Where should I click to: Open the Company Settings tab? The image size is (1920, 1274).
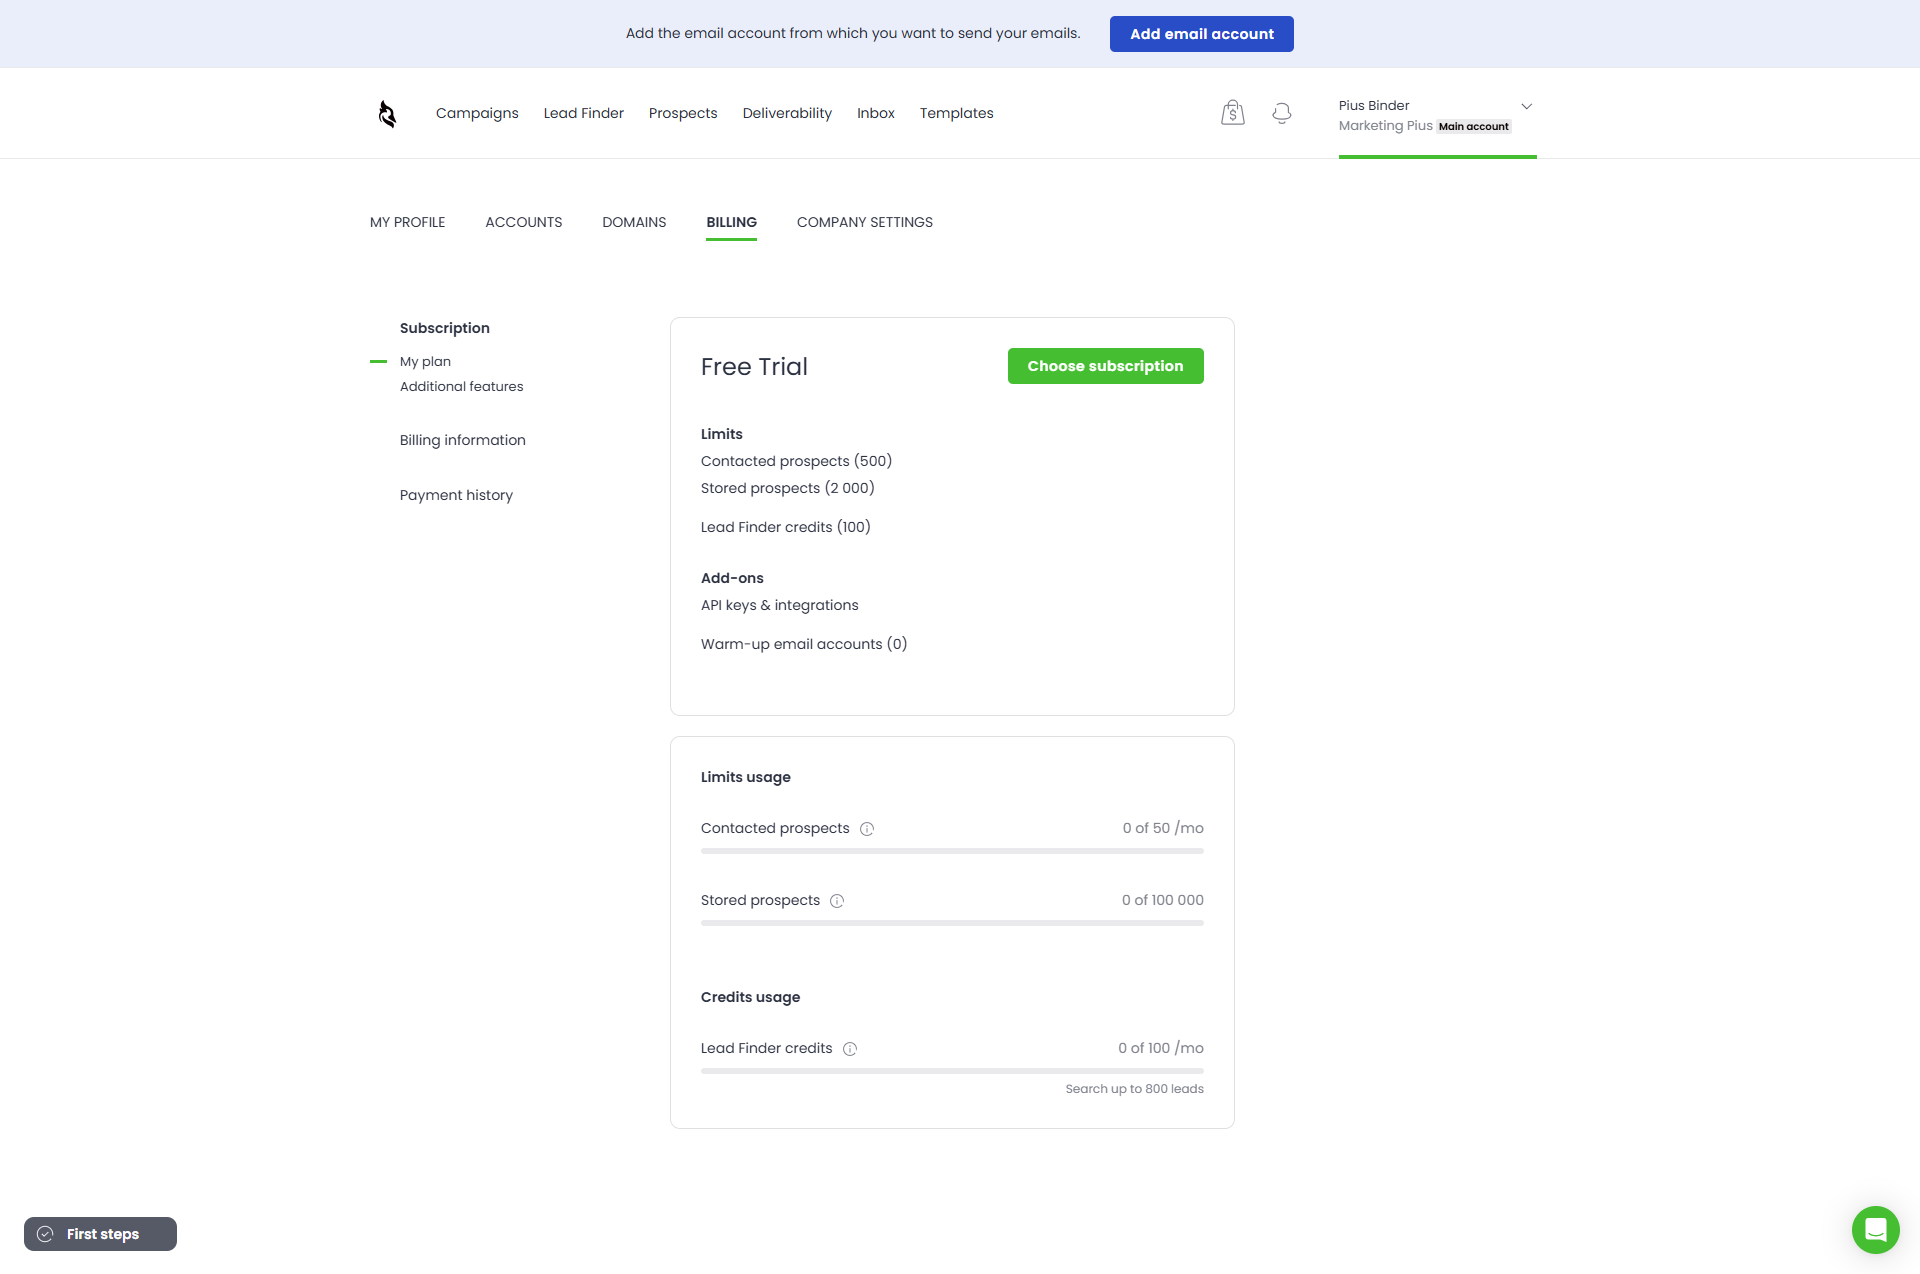[x=864, y=222]
